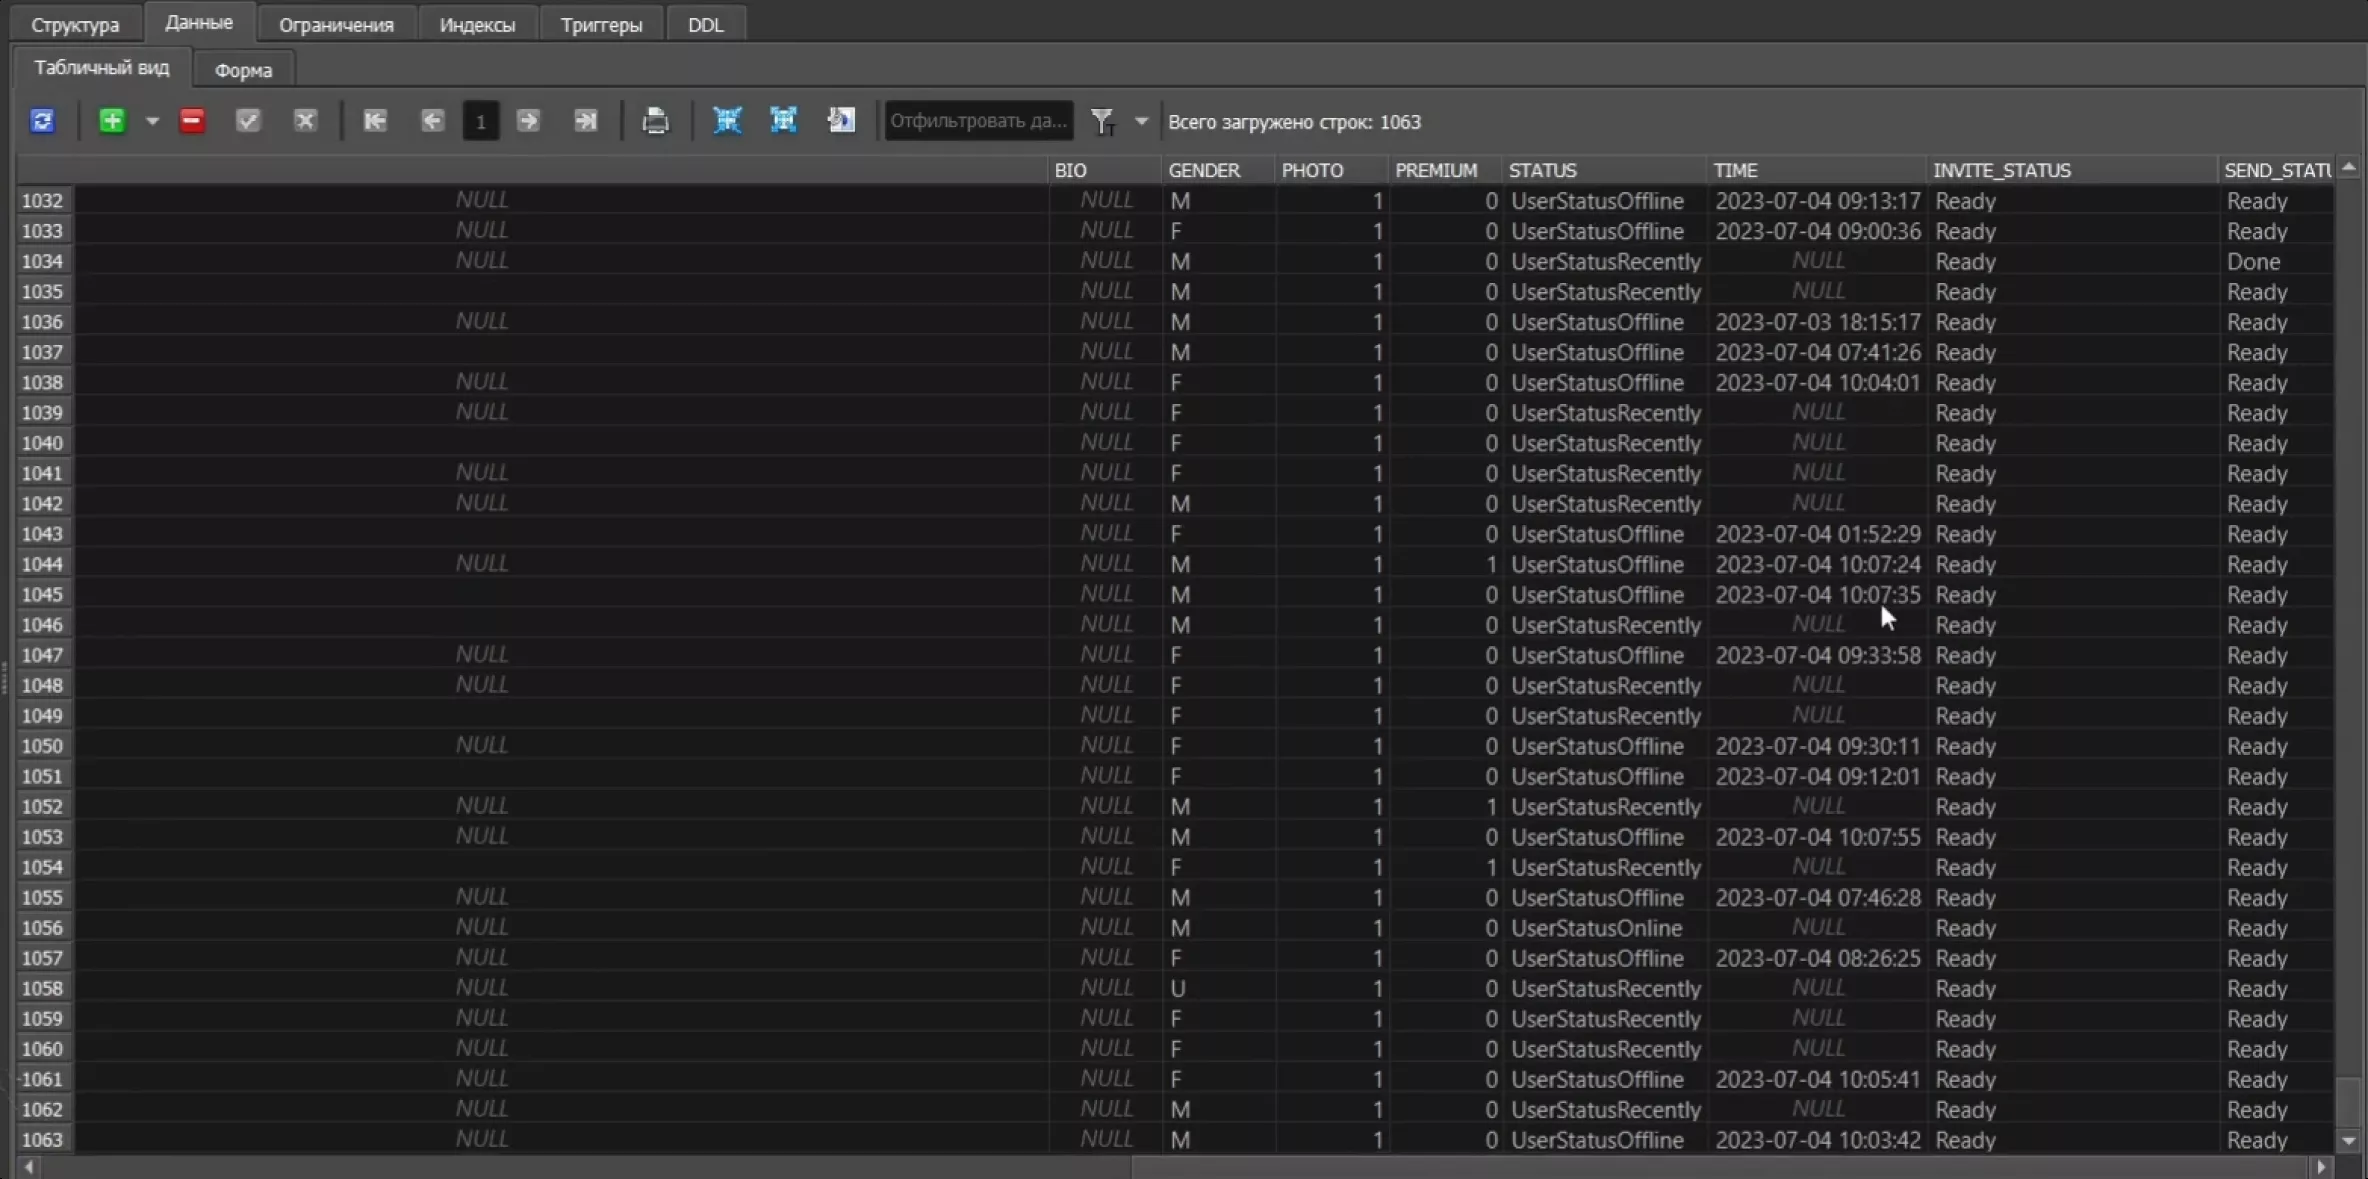Open the Индексы tab
2368x1179 pixels.
477,24
